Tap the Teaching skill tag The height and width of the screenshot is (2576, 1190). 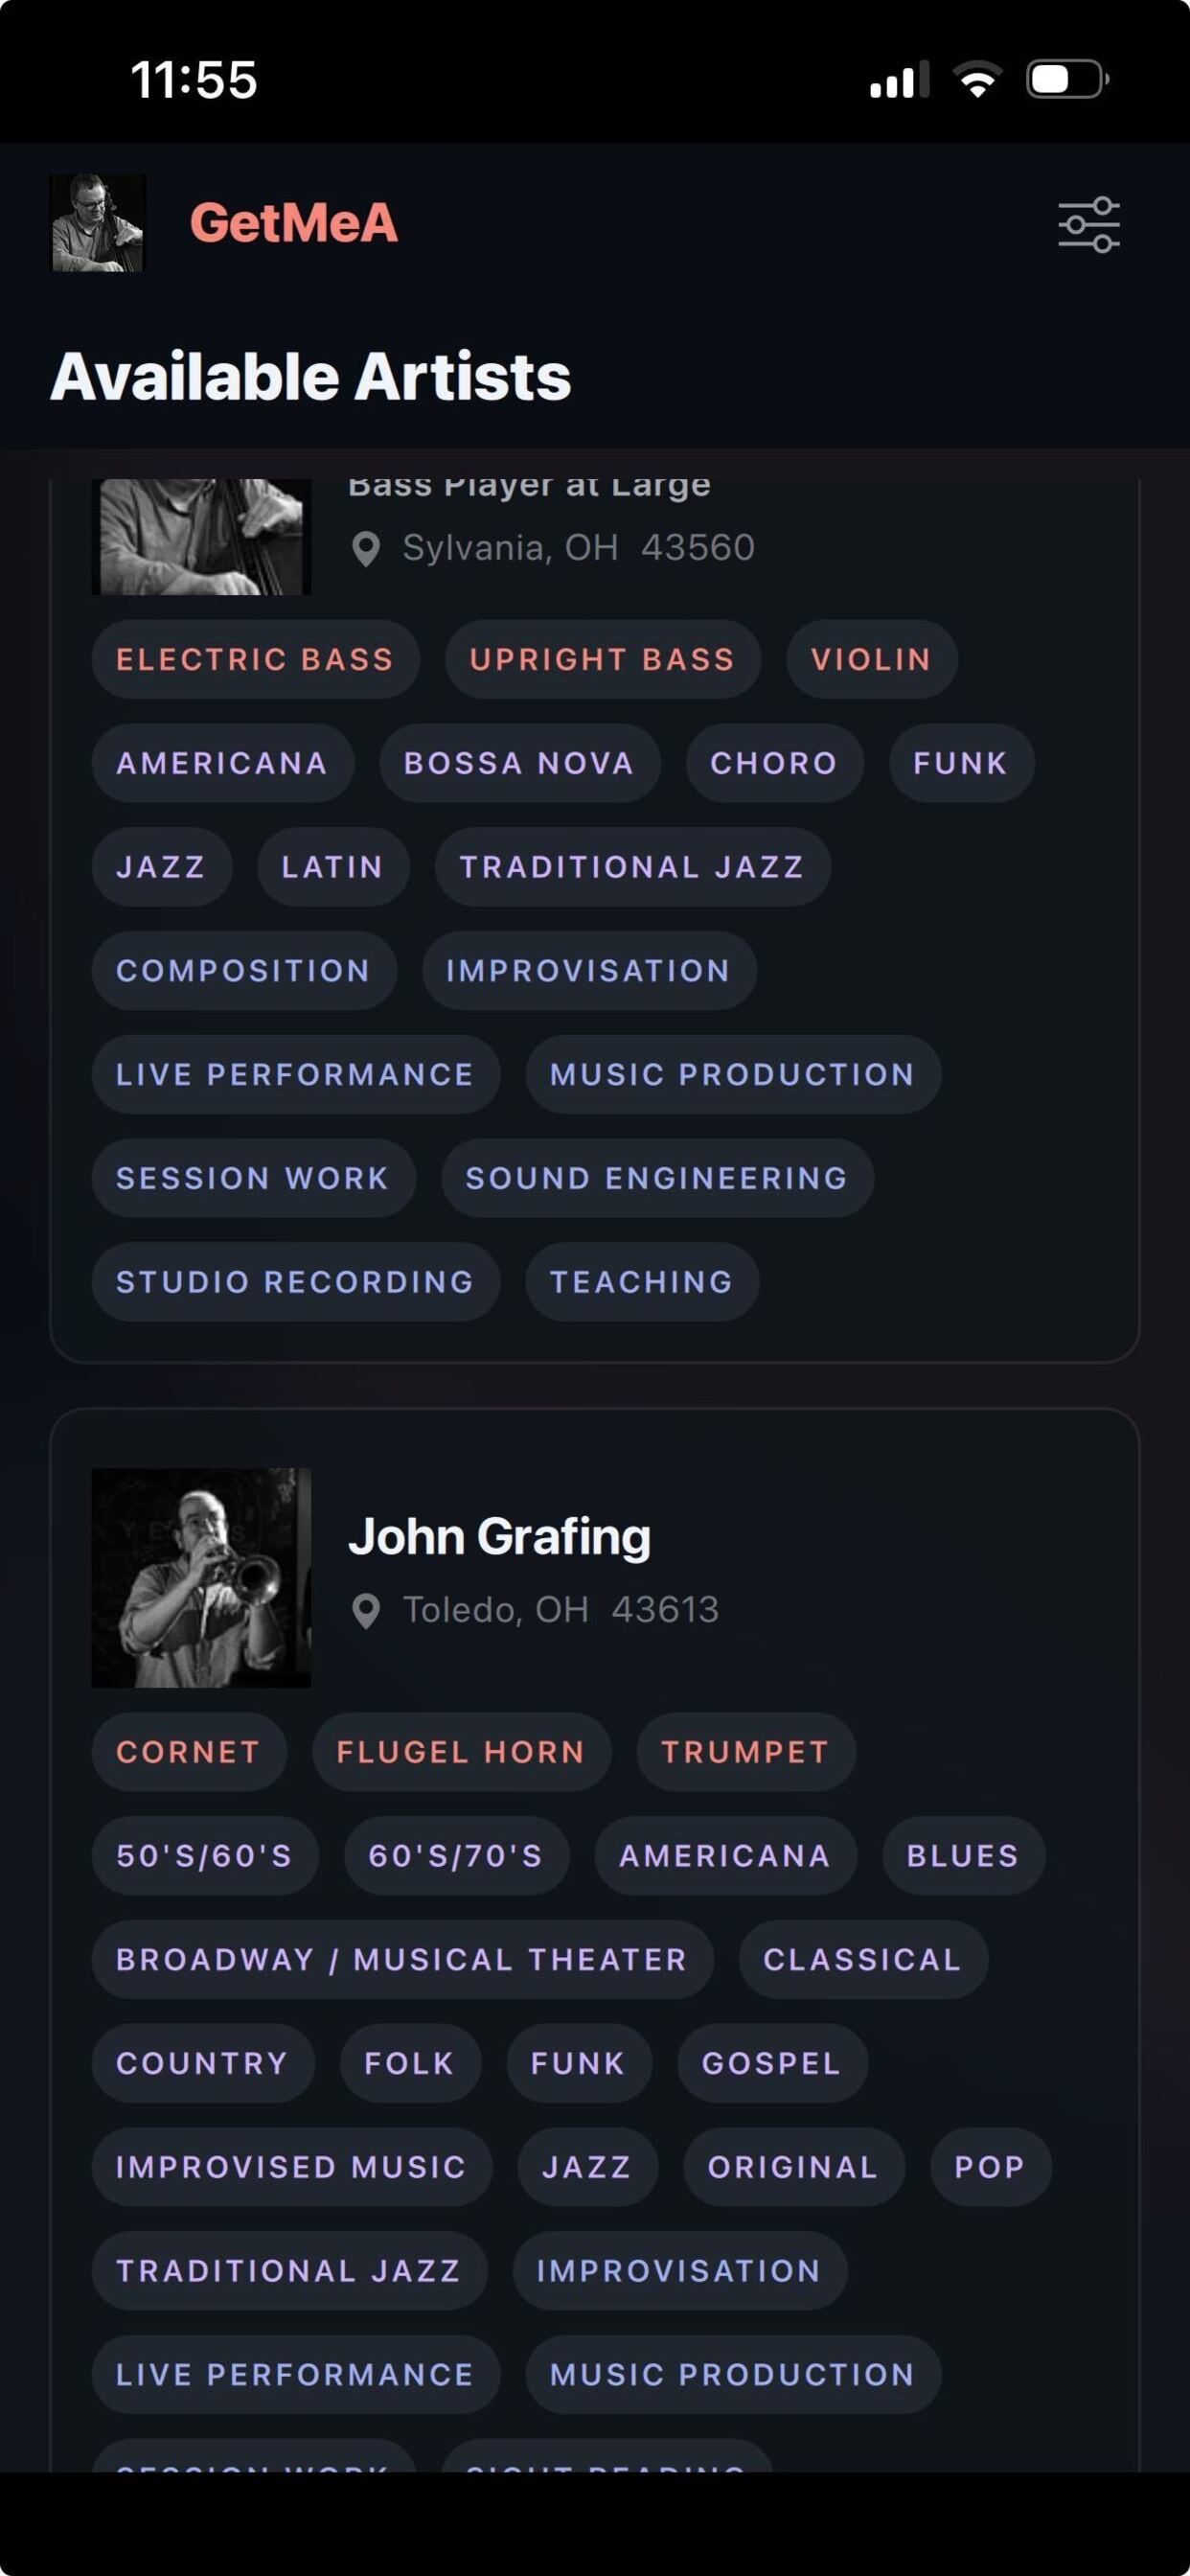tap(642, 1282)
